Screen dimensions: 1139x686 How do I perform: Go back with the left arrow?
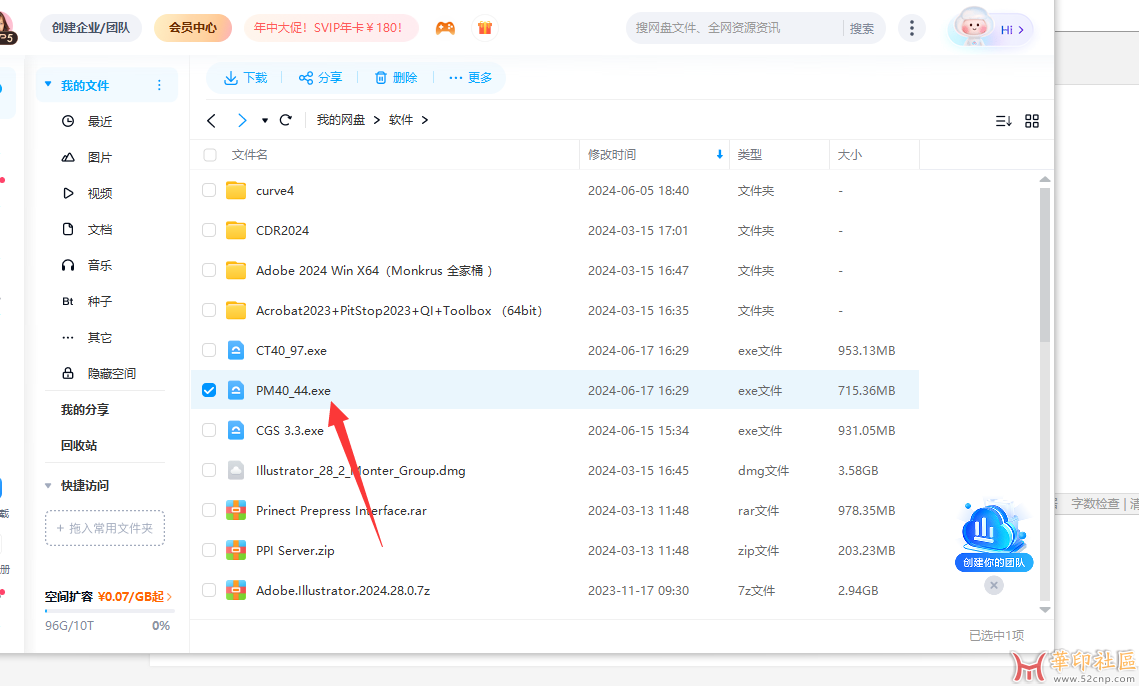pos(211,121)
